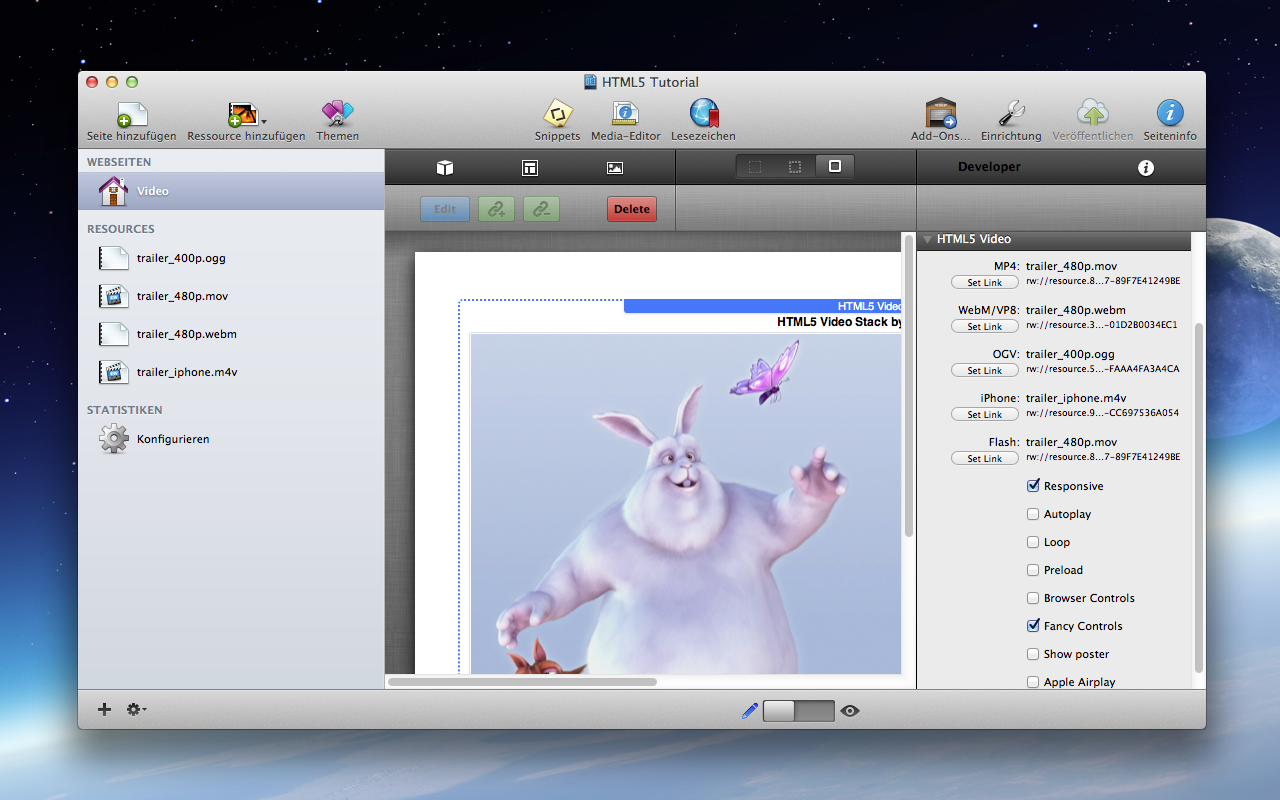Viewport: 1280px width, 800px height.
Task: Click the remove link button
Action: [x=541, y=209]
